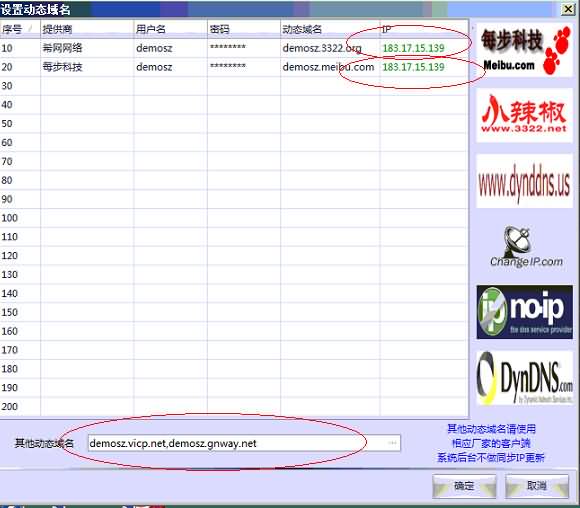Click the 取消 cancel button
Screen dimensions: 580x508
pyautogui.click(x=537, y=486)
